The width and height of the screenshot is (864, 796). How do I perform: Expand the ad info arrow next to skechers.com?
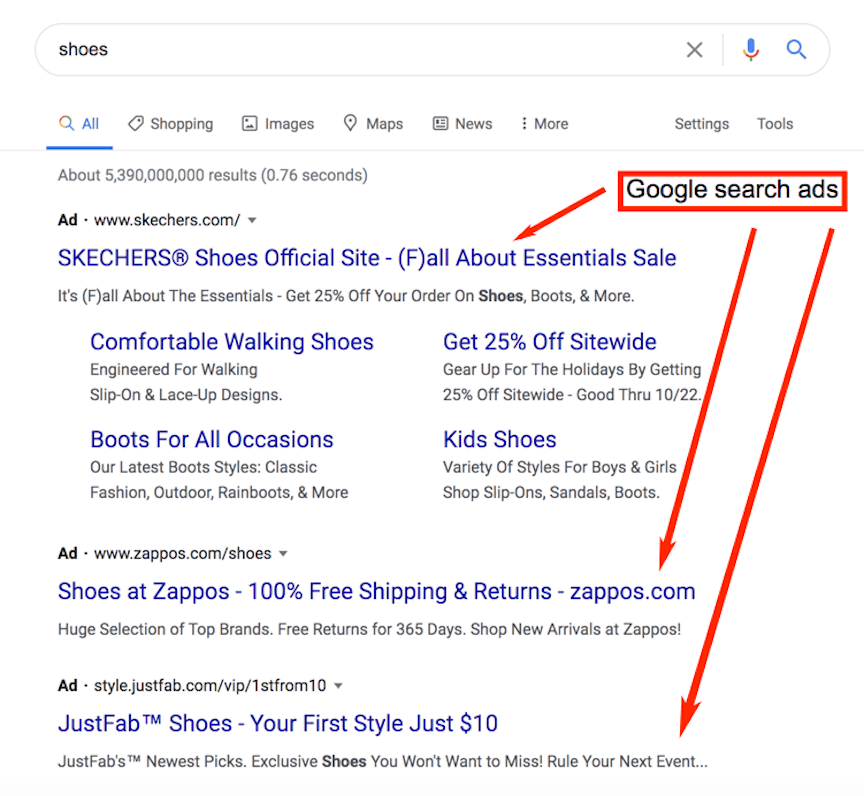253,220
